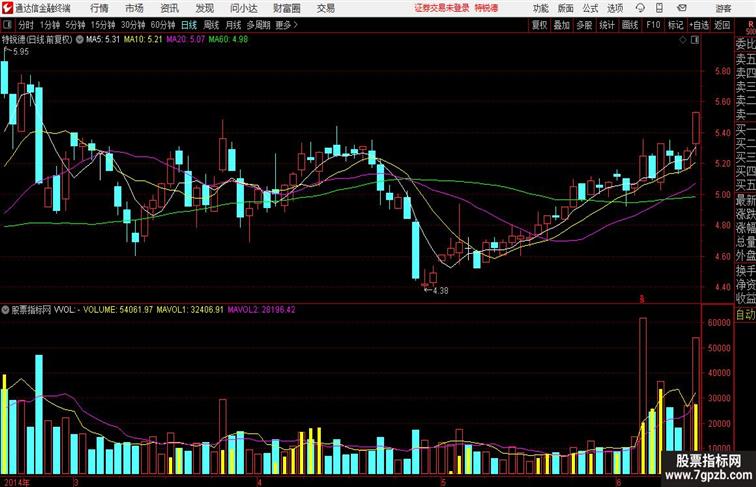Click the 通达信 red logo icon
Image resolution: width=756 pixels, height=487 pixels.
(7, 8)
